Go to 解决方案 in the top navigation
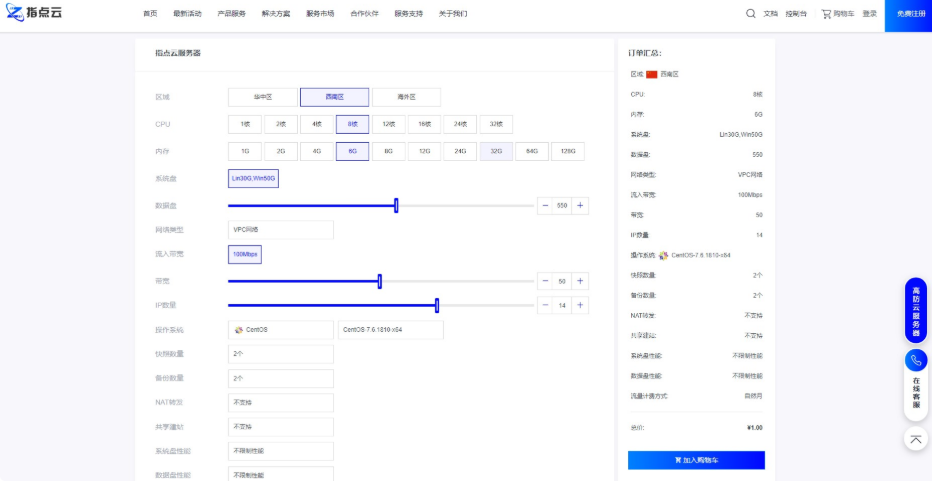 tap(276, 14)
